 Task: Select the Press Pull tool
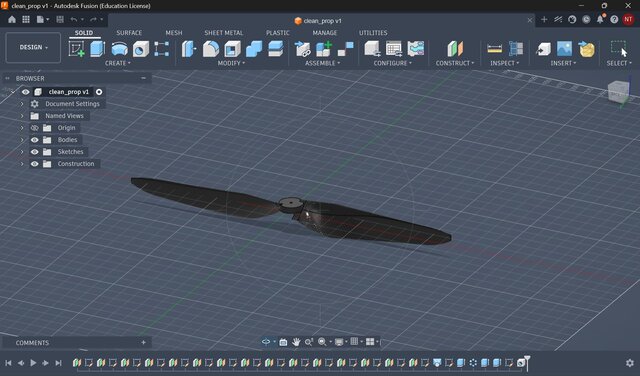189,49
